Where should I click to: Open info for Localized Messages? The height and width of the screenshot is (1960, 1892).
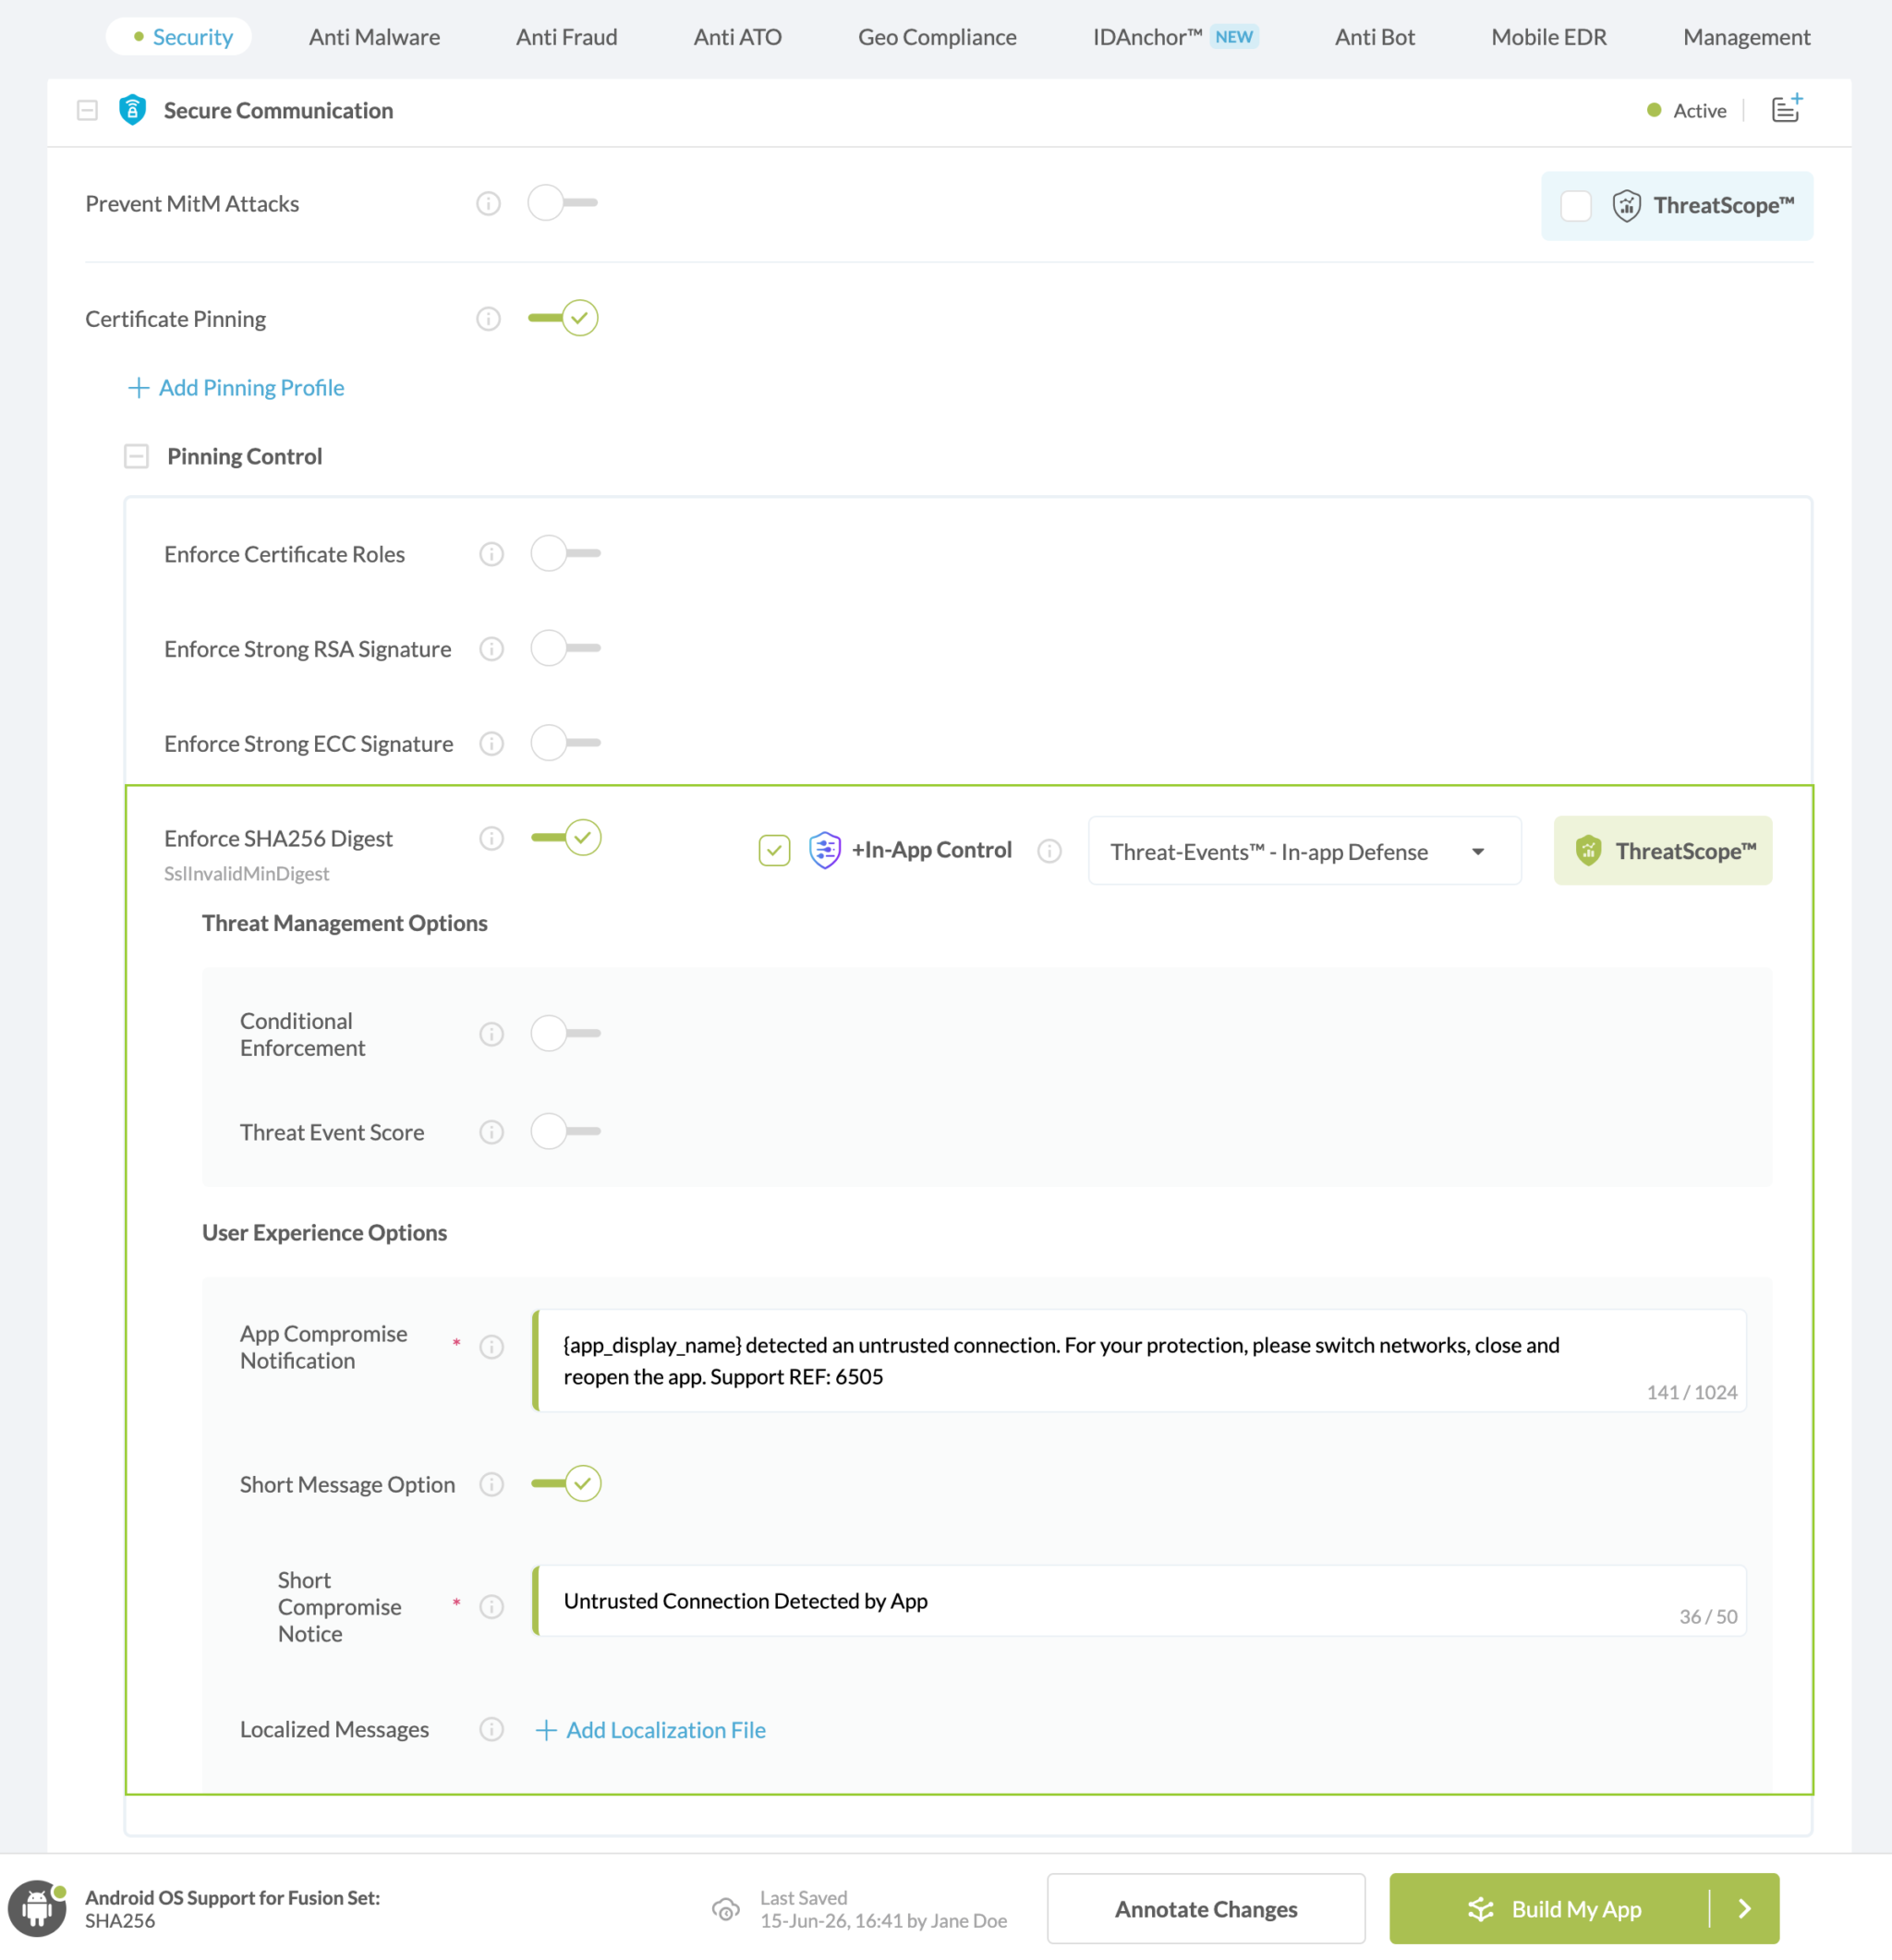click(x=491, y=1729)
